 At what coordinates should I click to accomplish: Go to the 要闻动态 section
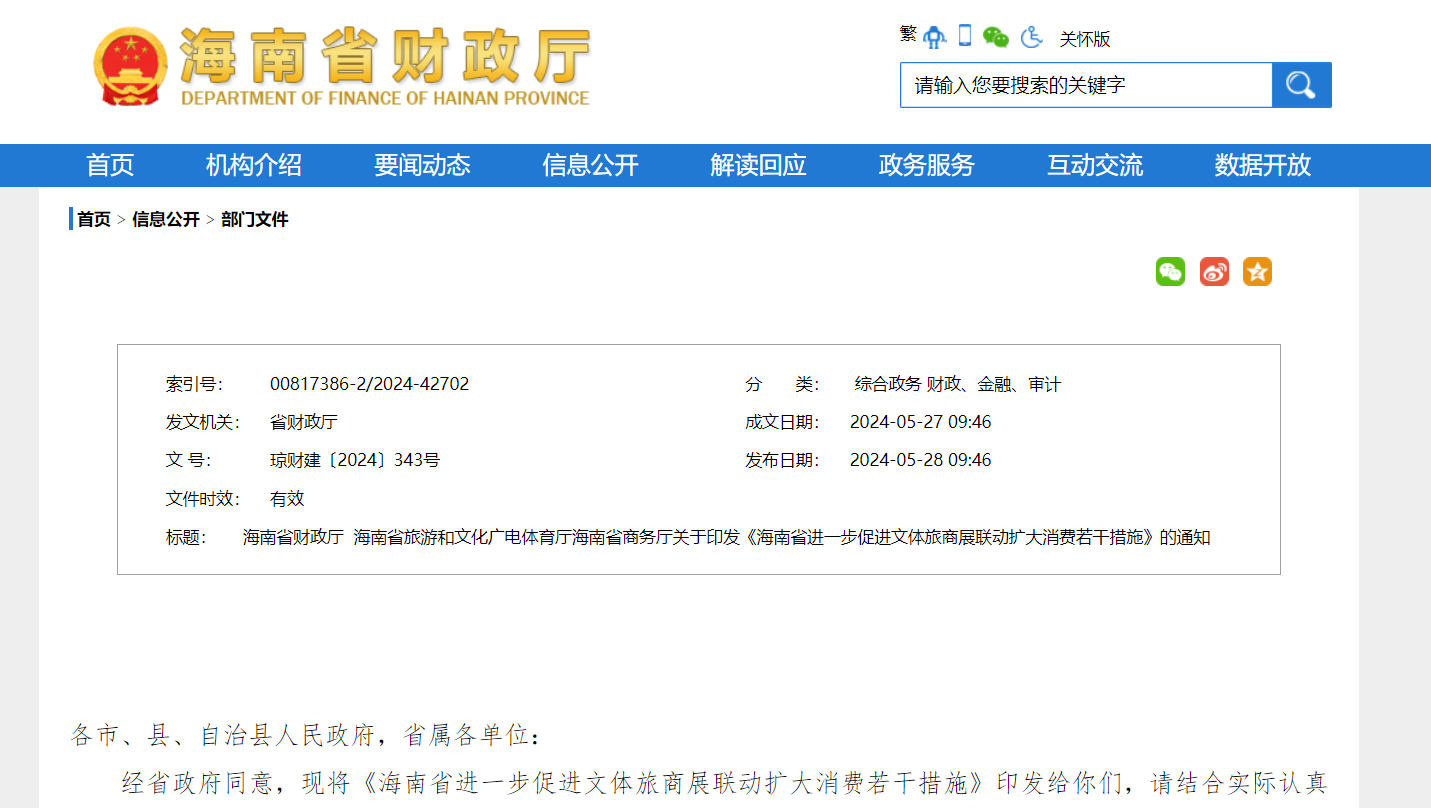point(422,165)
